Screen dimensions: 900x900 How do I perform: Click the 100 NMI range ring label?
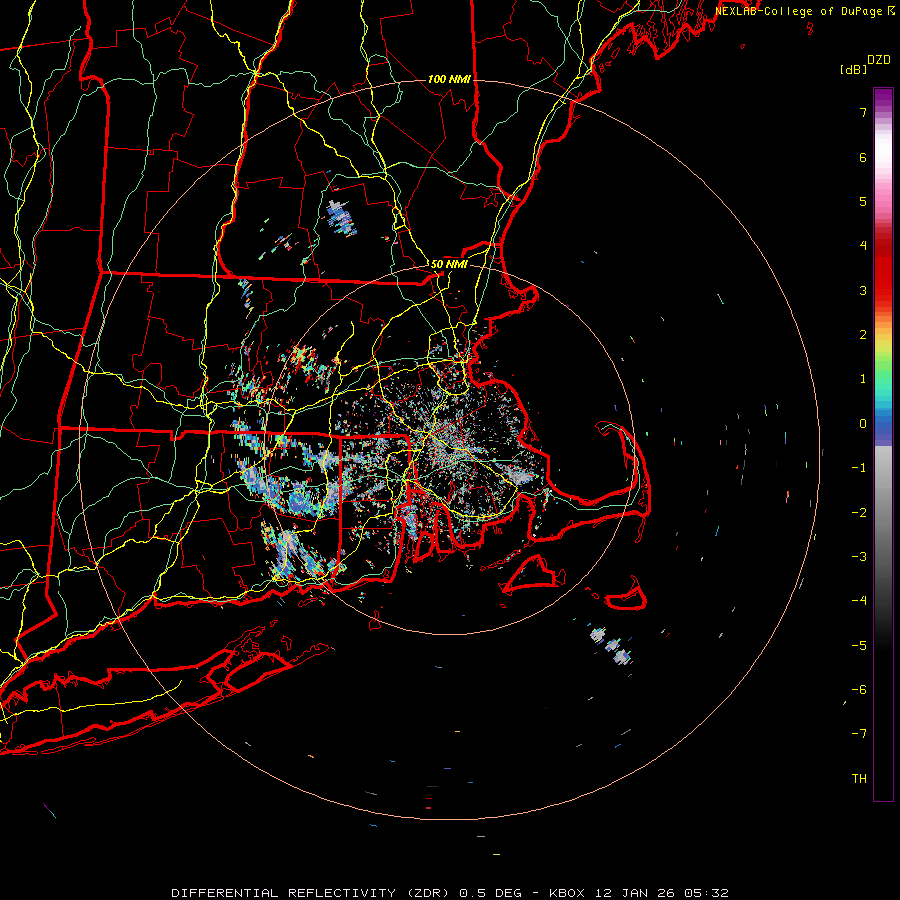[x=449, y=79]
